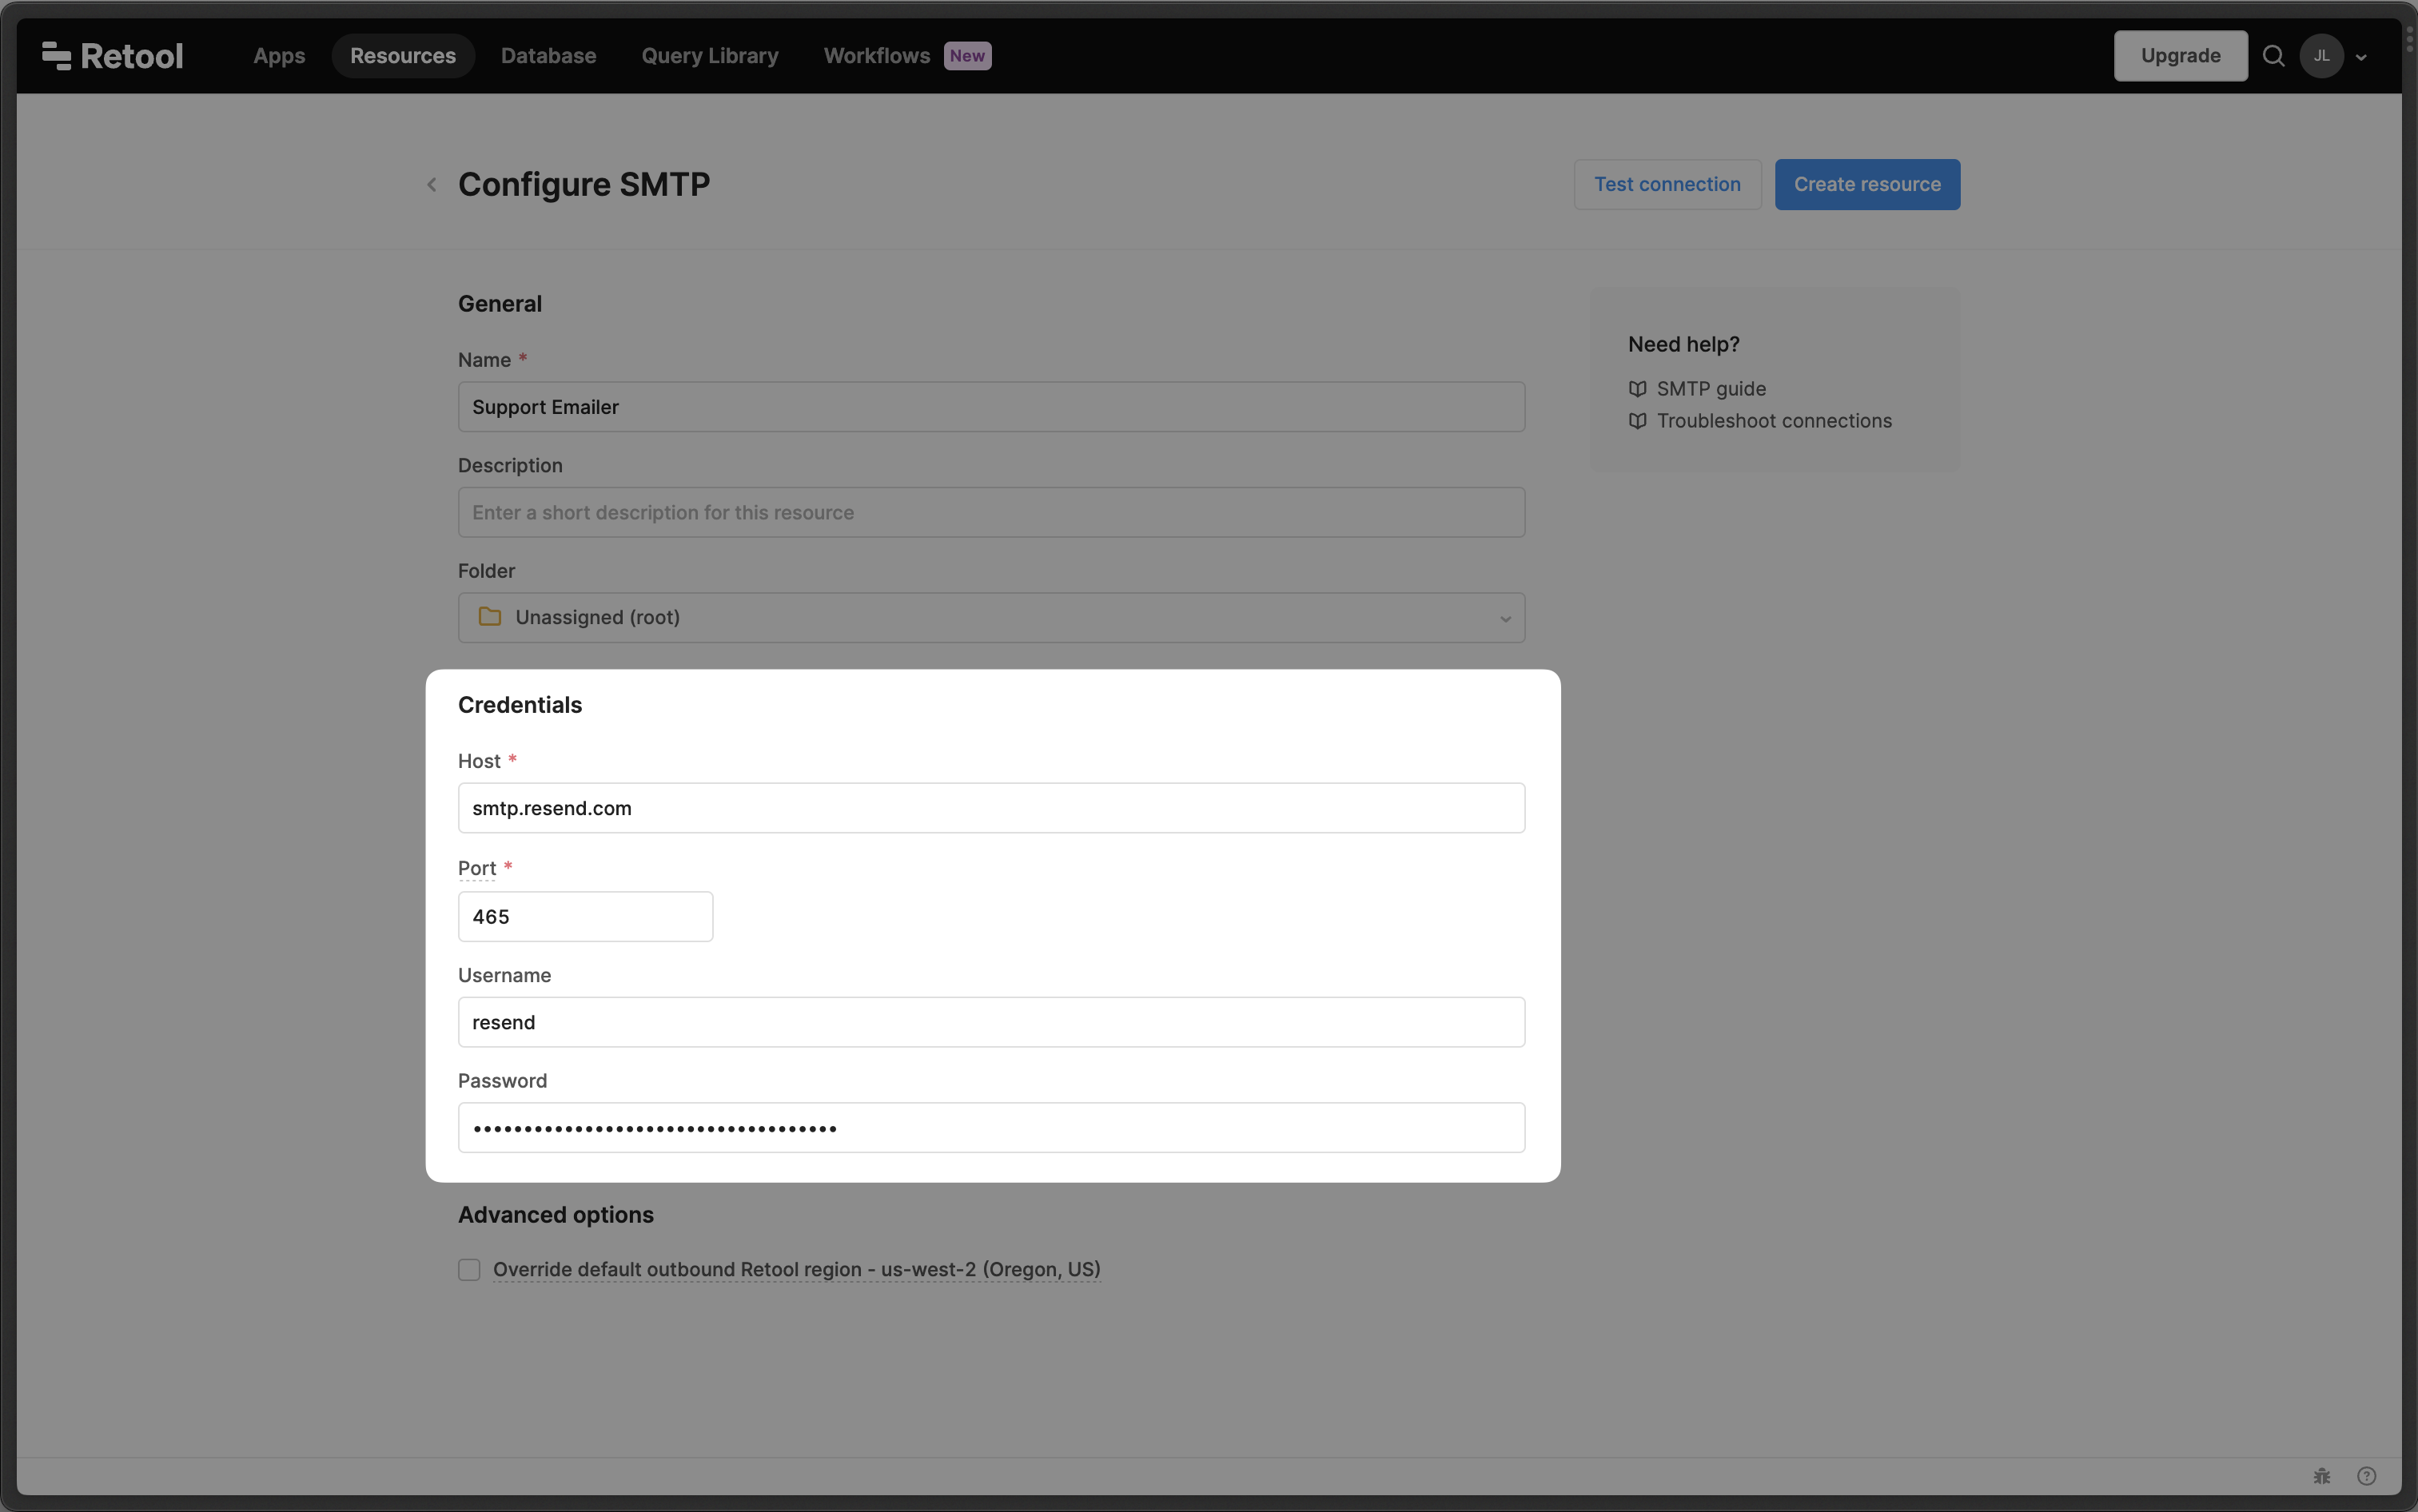
Task: Click the SMTP guide book icon
Action: click(x=1637, y=389)
